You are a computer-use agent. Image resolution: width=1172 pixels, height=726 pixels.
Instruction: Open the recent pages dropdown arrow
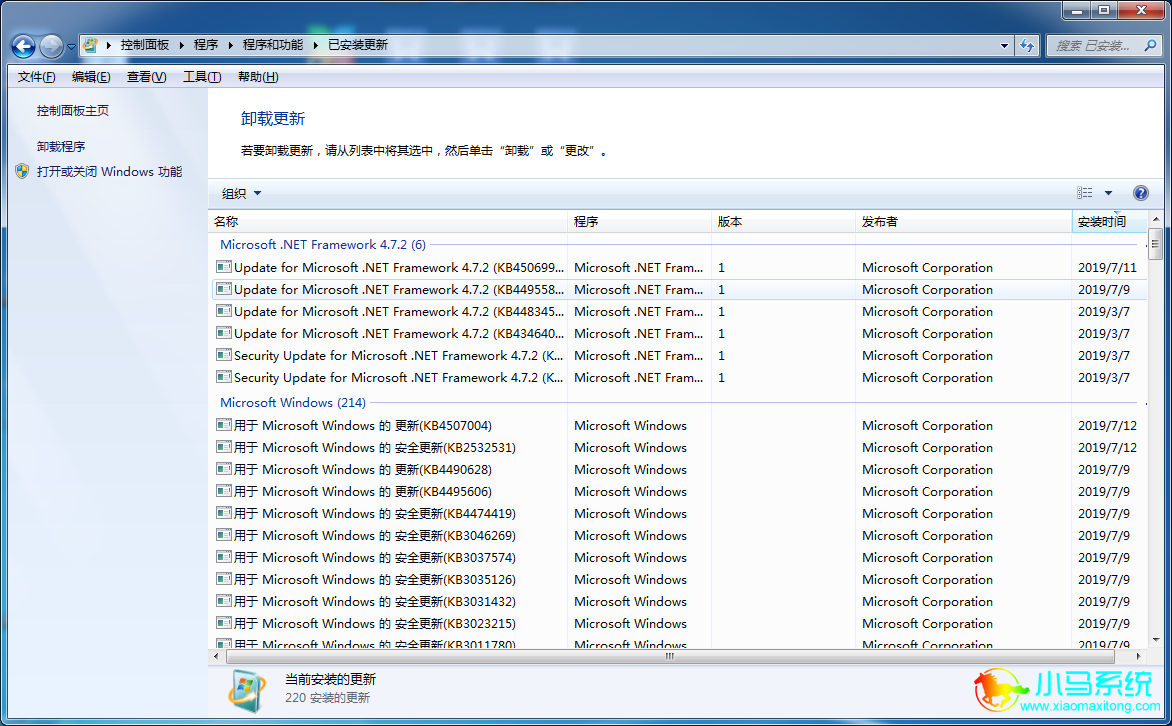71,46
